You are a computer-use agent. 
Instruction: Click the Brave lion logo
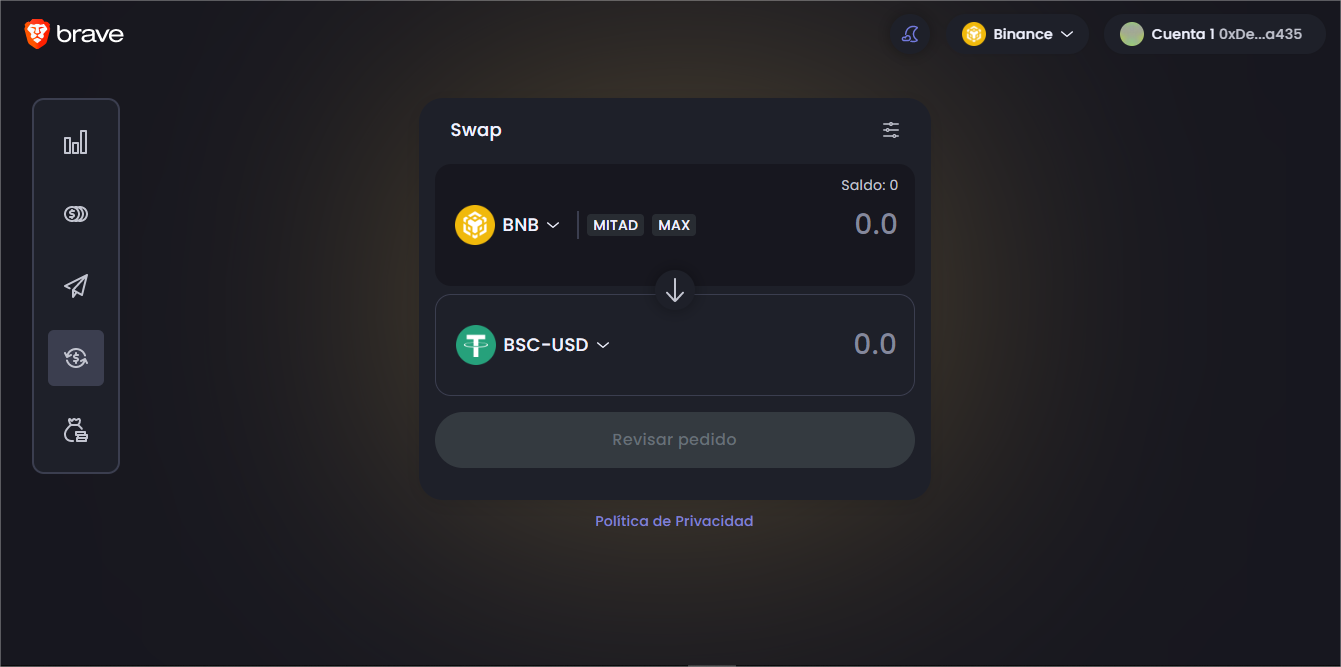point(37,34)
